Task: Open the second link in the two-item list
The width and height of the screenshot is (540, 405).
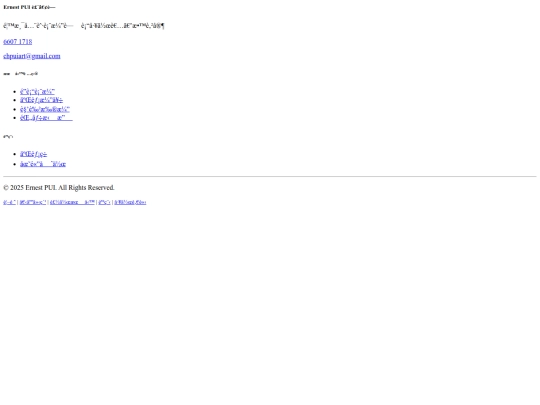Action: pos(43,164)
